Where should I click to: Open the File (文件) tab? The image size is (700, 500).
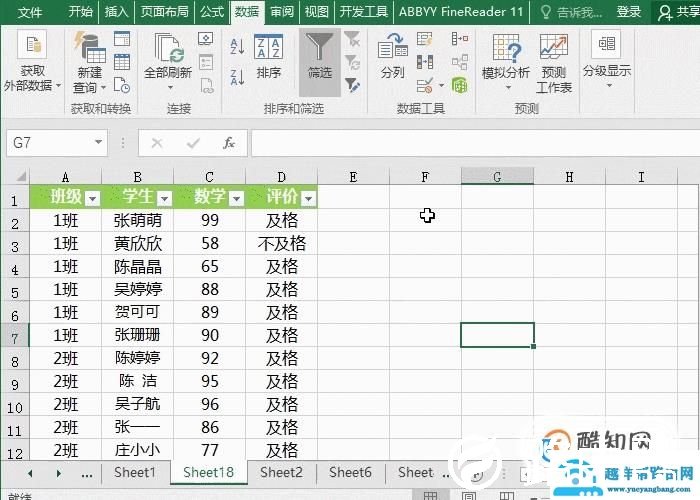coord(30,12)
